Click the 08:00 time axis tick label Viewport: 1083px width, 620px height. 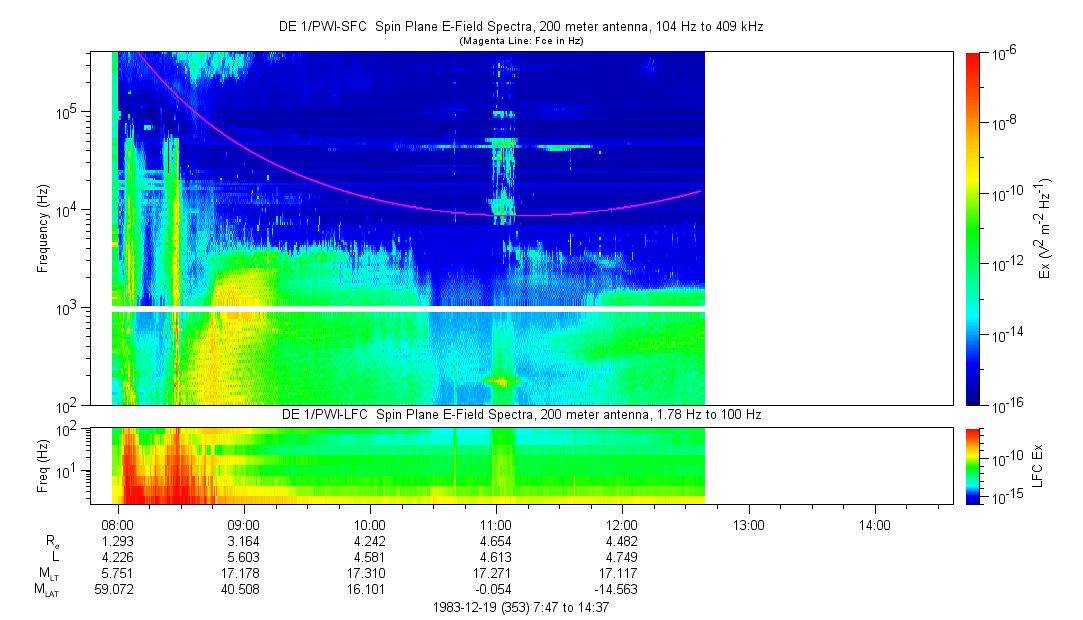coord(118,524)
